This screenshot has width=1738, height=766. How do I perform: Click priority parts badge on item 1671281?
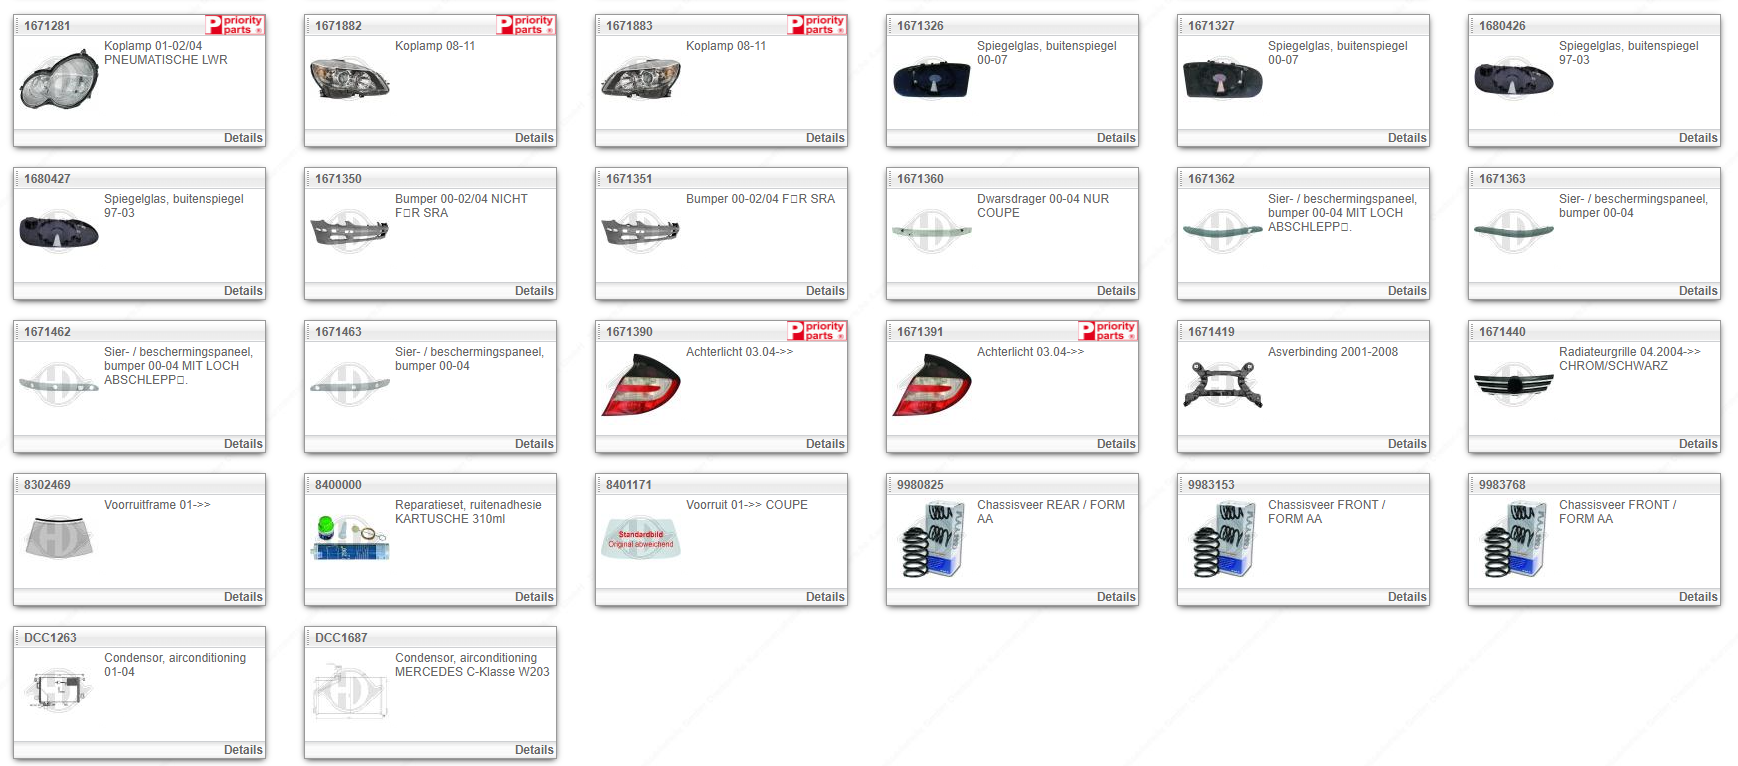[x=234, y=25]
